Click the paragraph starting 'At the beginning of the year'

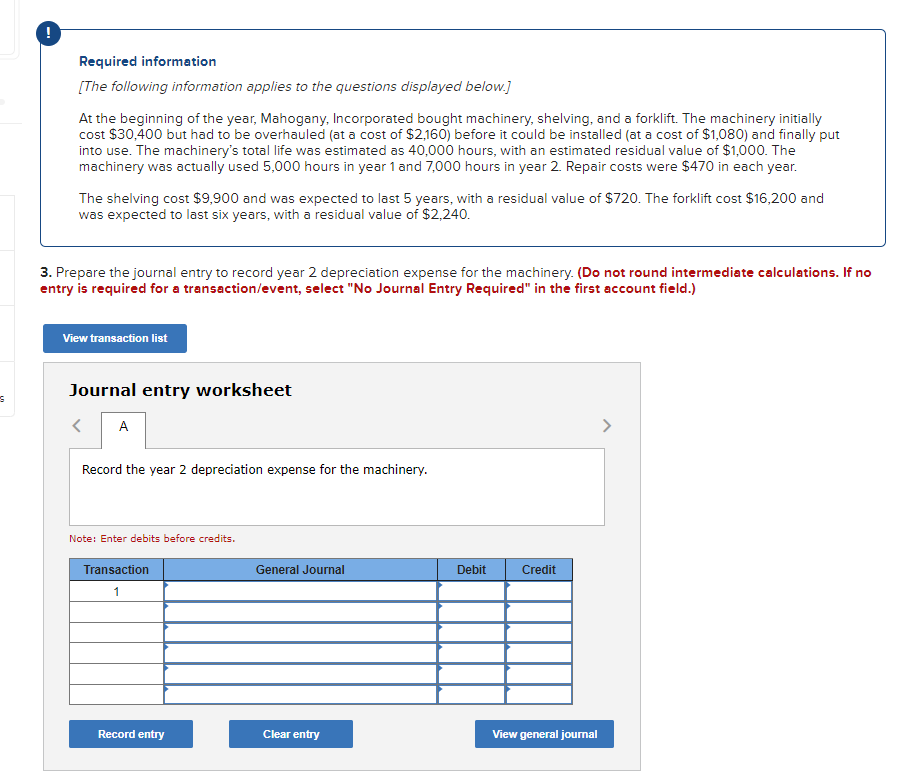pos(459,143)
